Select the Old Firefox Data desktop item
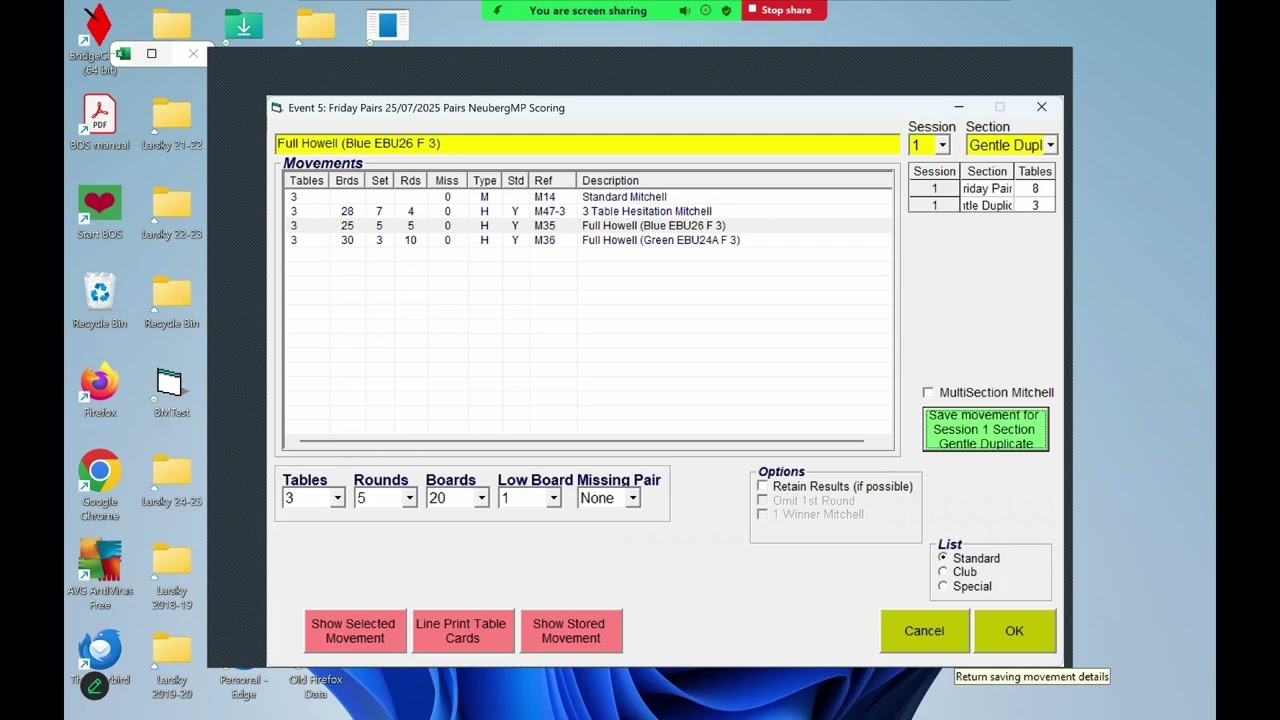 tap(316, 686)
